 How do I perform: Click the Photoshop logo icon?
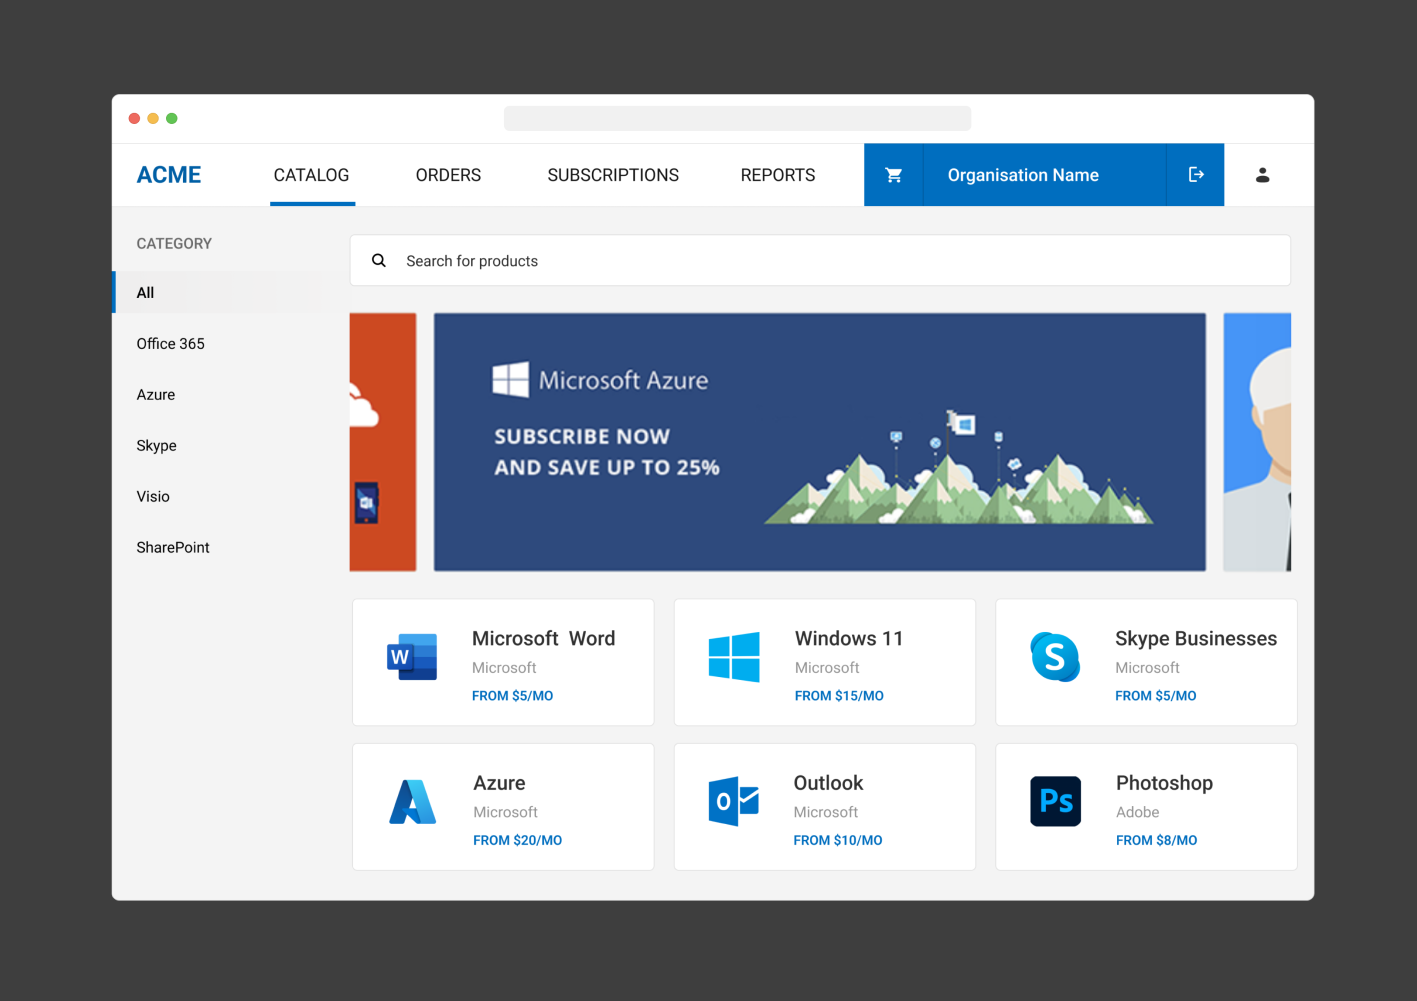tap(1056, 801)
